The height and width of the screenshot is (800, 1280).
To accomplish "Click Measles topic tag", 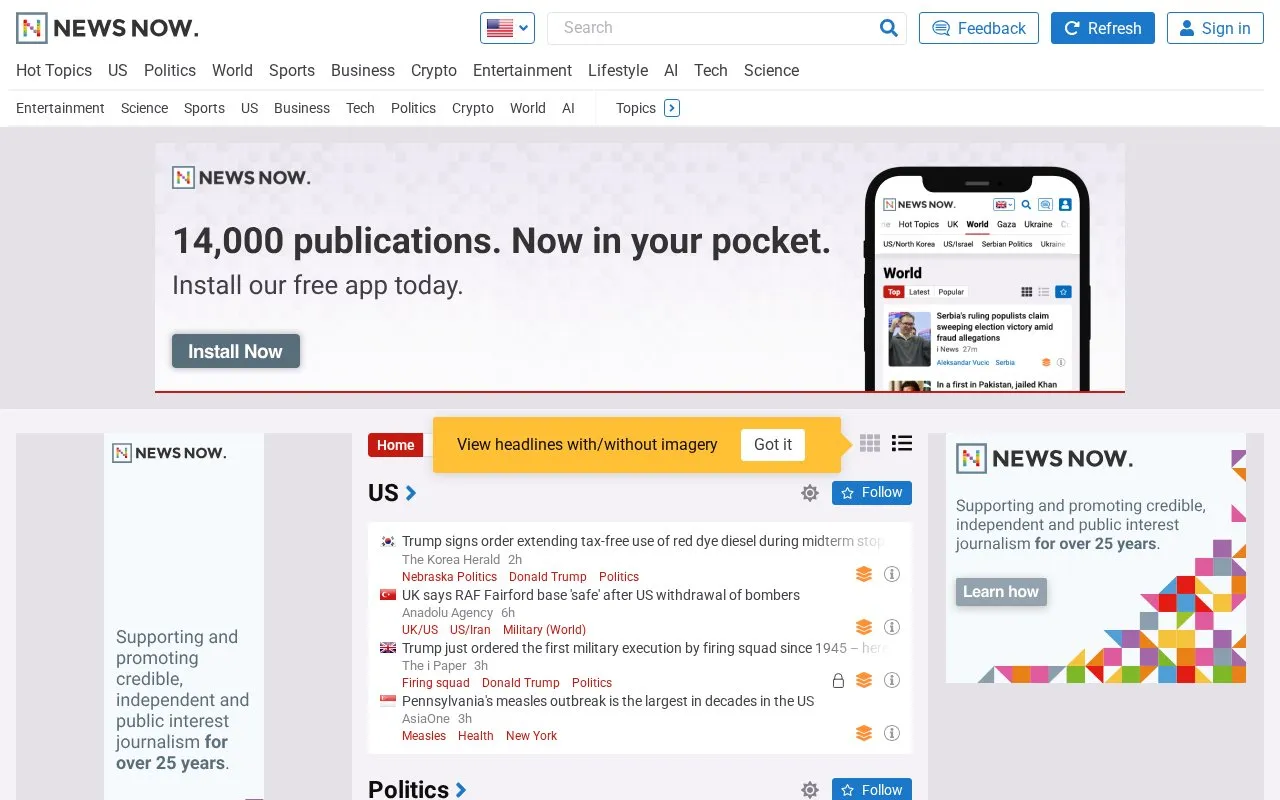I will 424,736.
